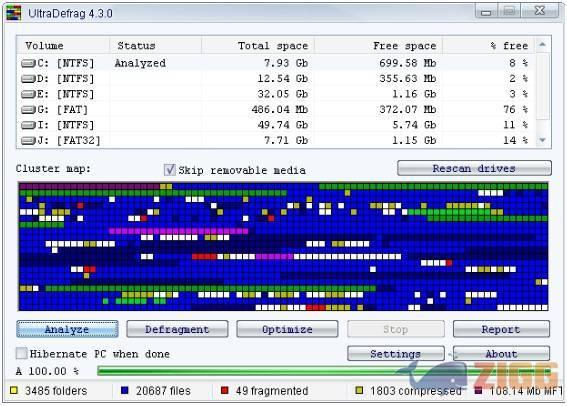Click the olive compressed legend square
The width and height of the screenshot is (567, 406).
(x=359, y=390)
